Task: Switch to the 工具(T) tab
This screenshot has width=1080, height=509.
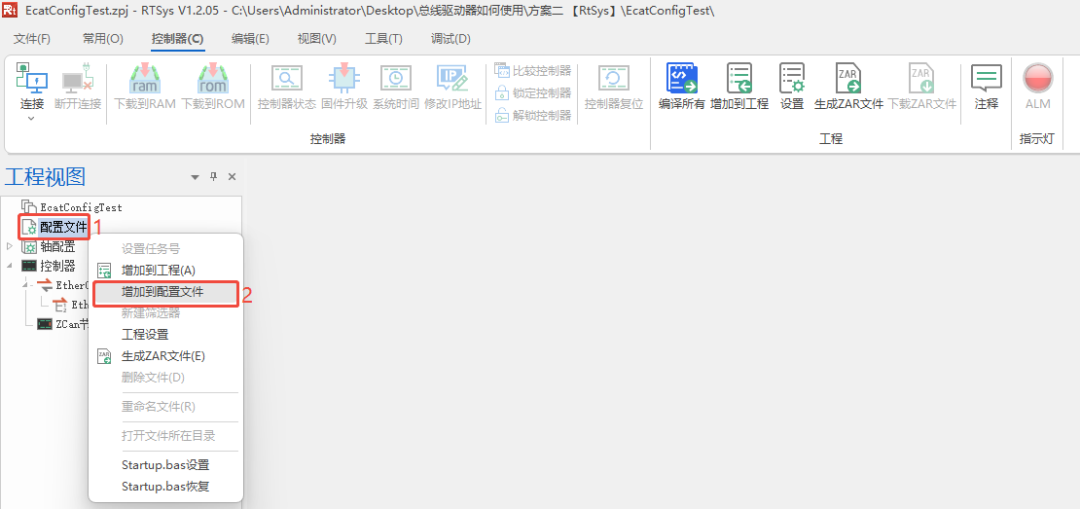Action: [x=384, y=39]
